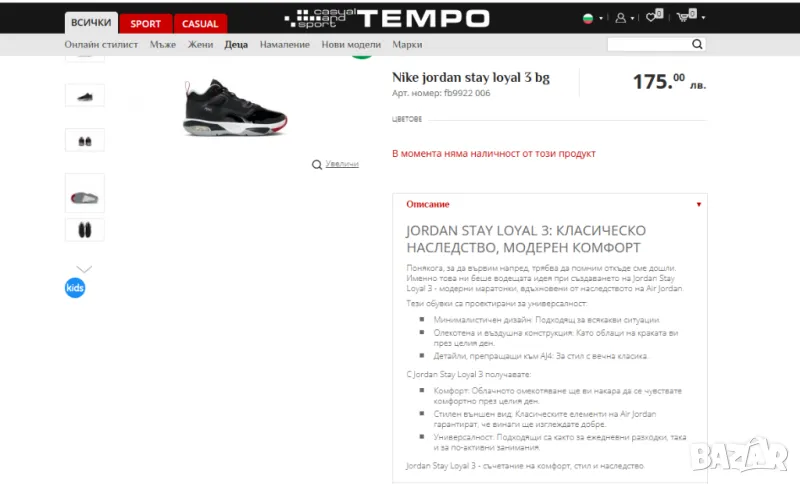Viewport: 800px width, 484px height.
Task: Click the Bulgarian flag language icon
Action: click(588, 18)
